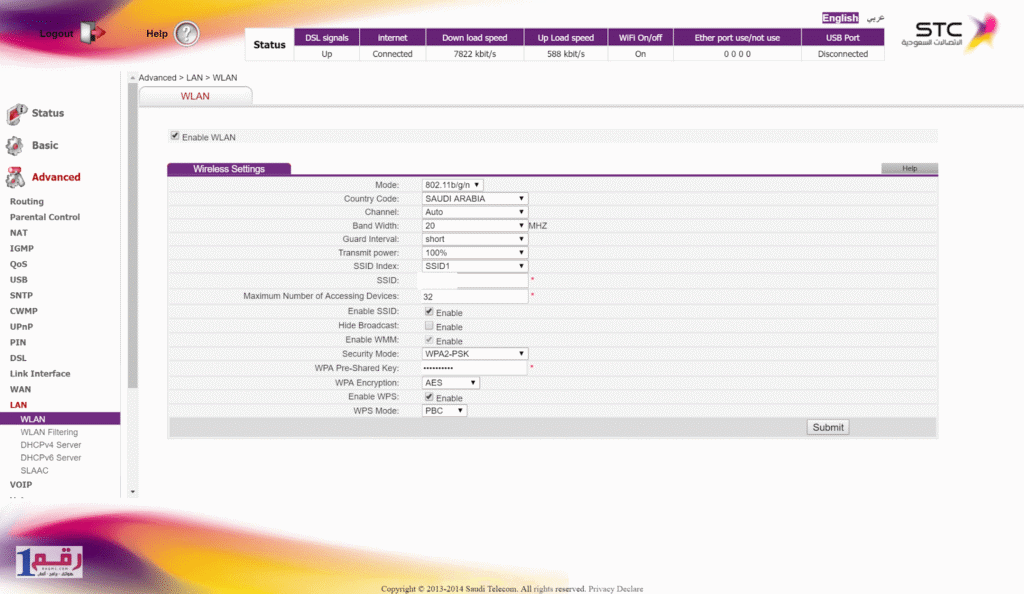Image resolution: width=1024 pixels, height=594 pixels.
Task: Click the WPA Pre-Shared Key field
Action: pyautogui.click(x=474, y=368)
